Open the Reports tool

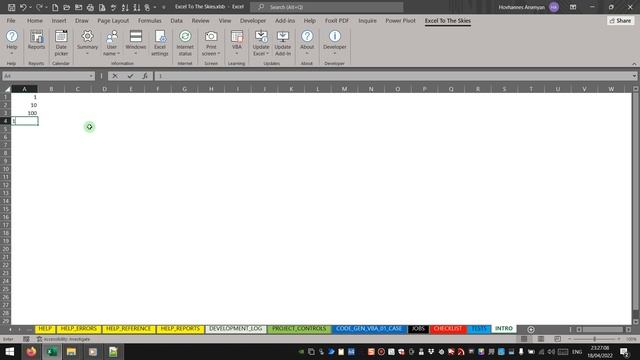pos(36,40)
